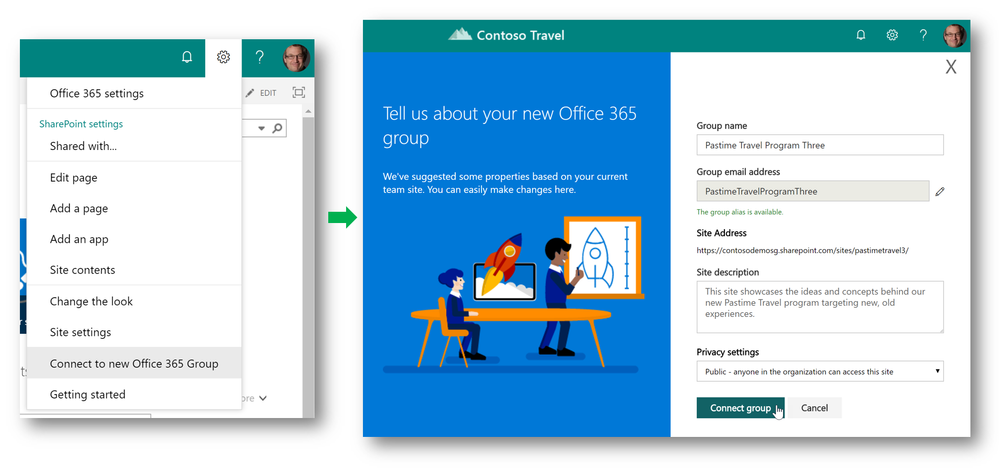The height and width of the screenshot is (469, 999).
Task: Click the Site description text area
Action: coord(820,307)
